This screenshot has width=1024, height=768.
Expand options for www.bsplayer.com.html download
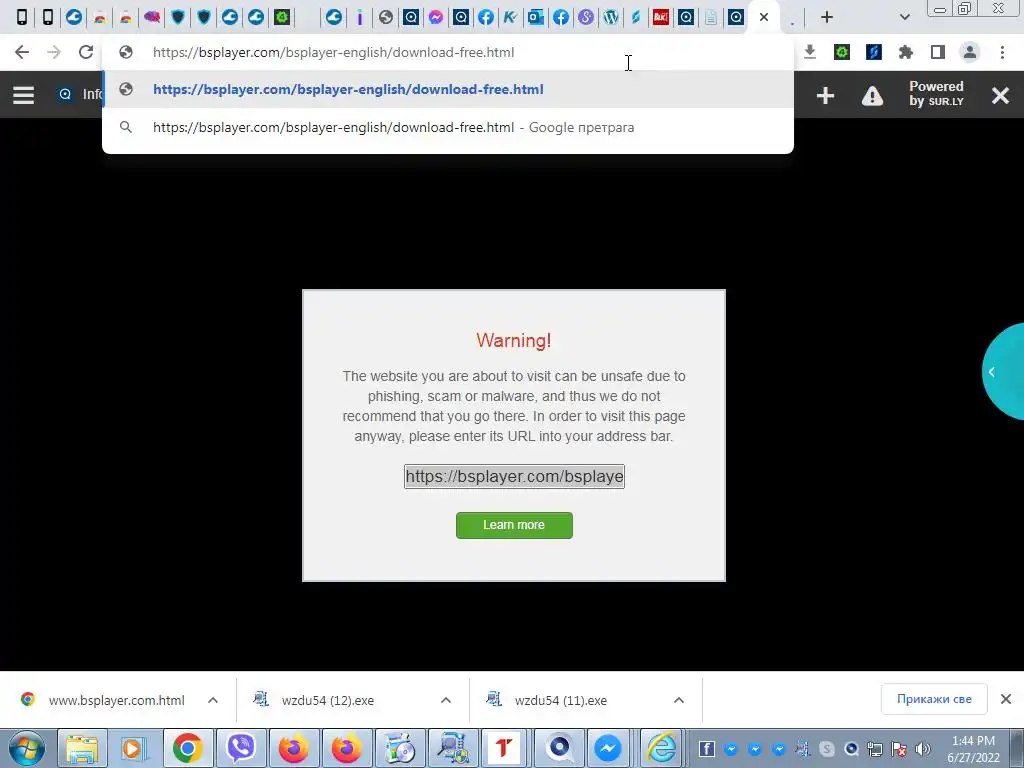click(x=213, y=700)
